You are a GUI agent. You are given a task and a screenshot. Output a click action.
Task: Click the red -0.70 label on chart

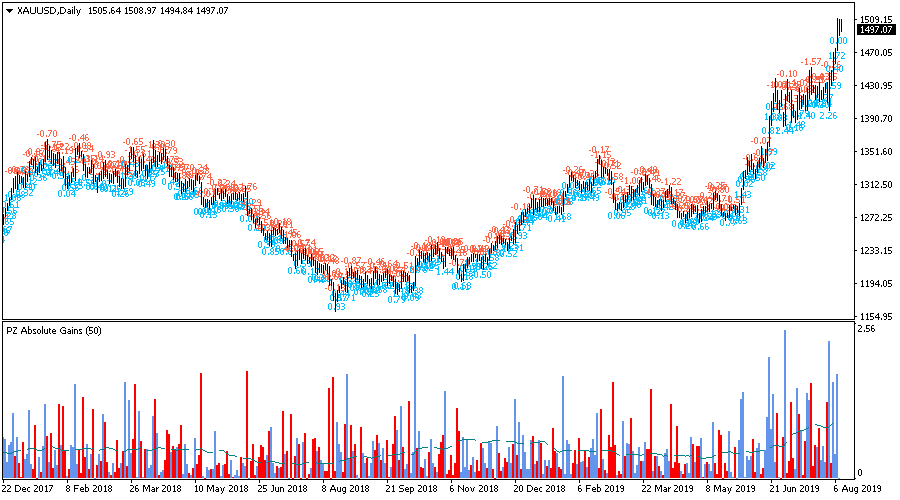pos(47,134)
